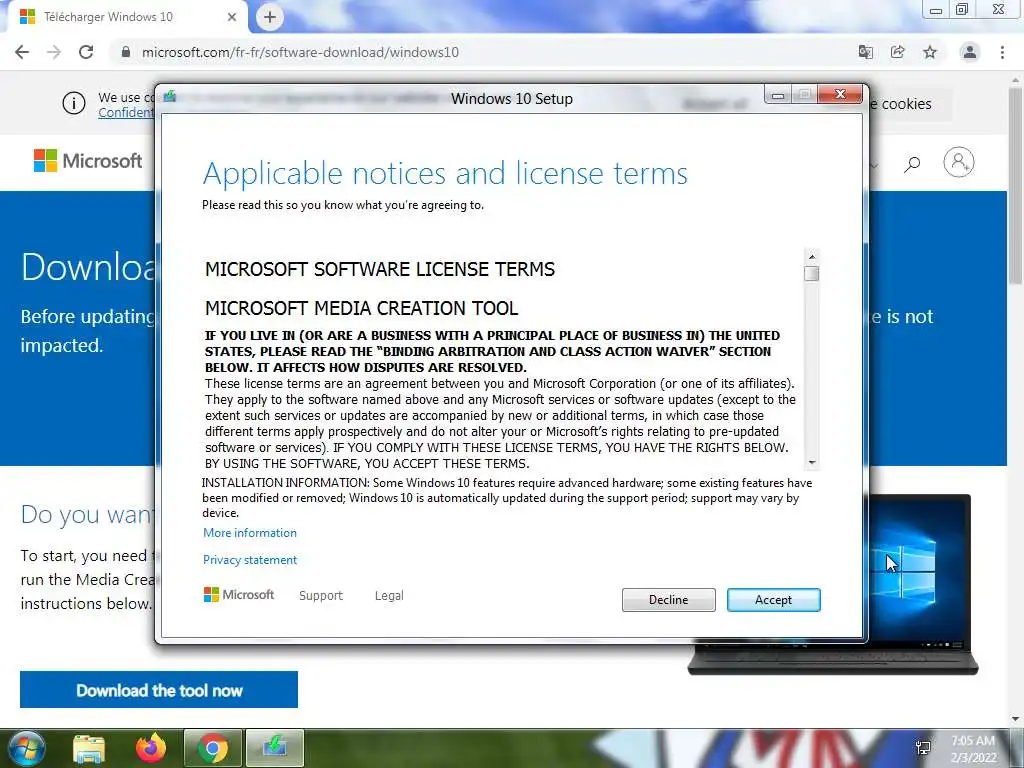Open Chrome profile avatar menu
The height and width of the screenshot is (768, 1024).
(970, 52)
